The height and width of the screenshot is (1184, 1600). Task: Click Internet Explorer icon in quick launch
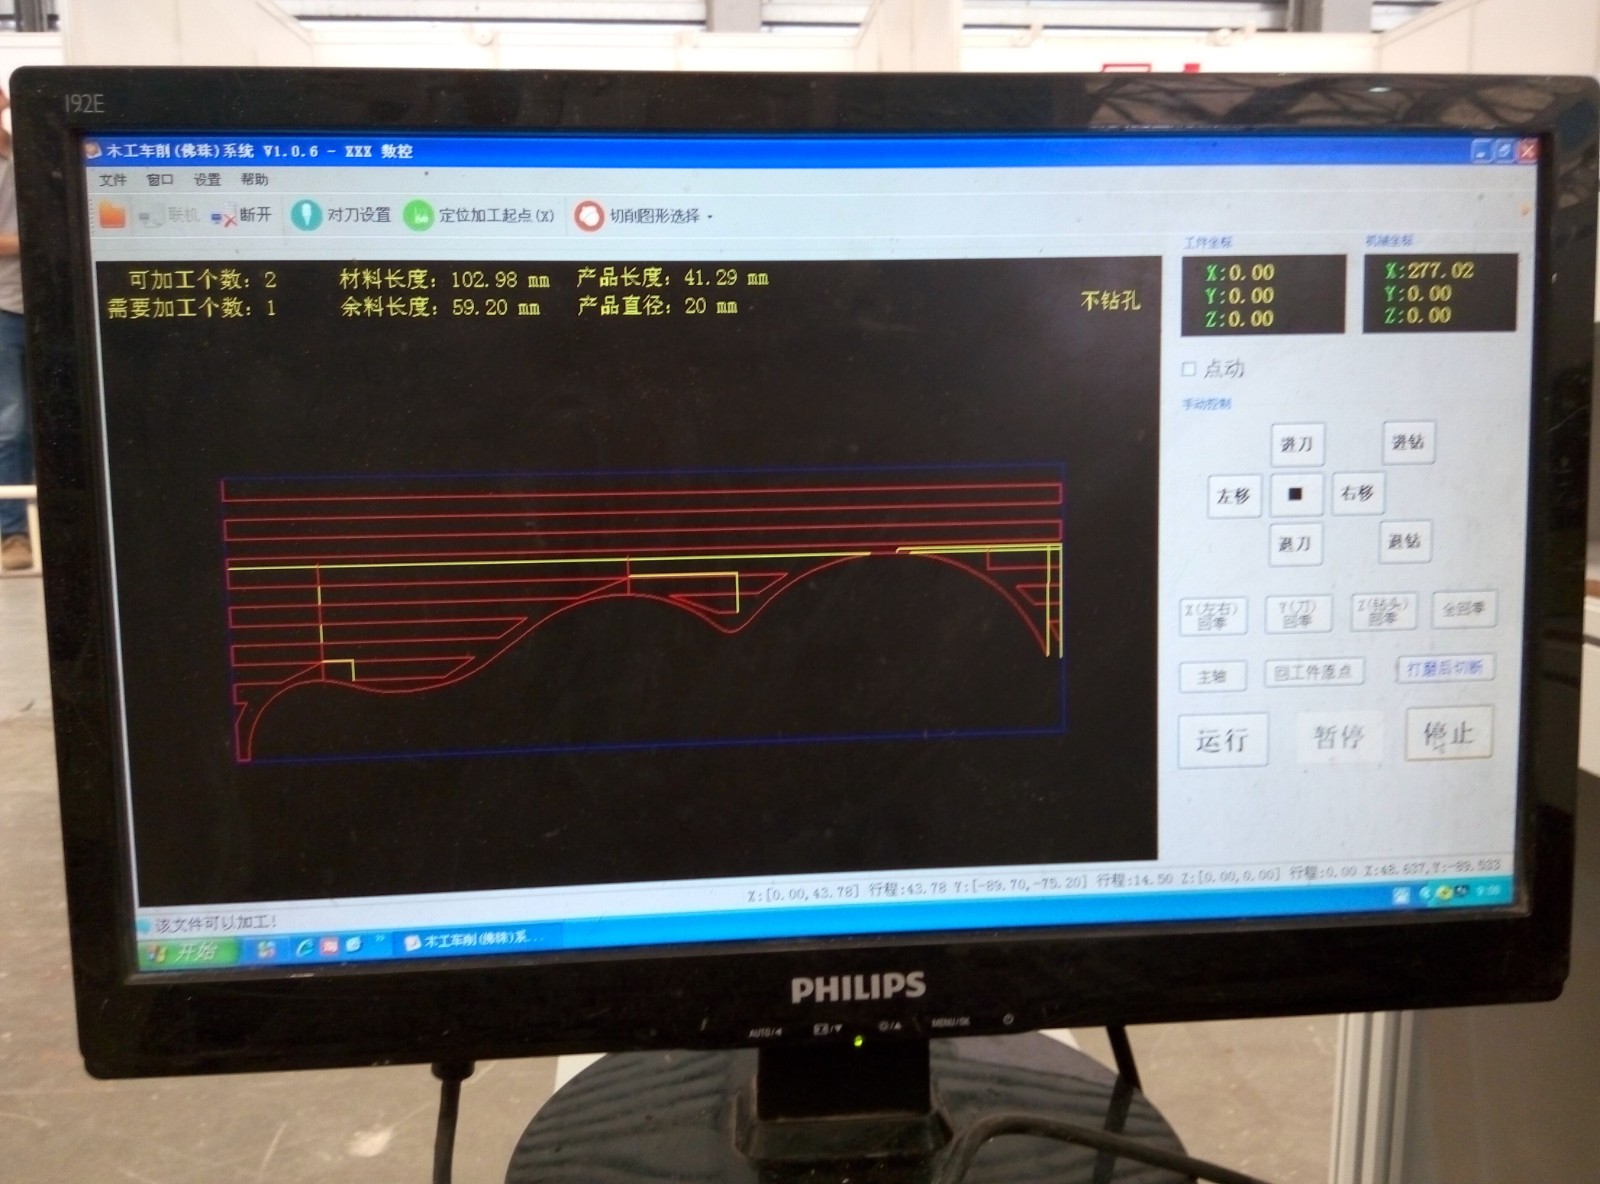click(x=304, y=946)
